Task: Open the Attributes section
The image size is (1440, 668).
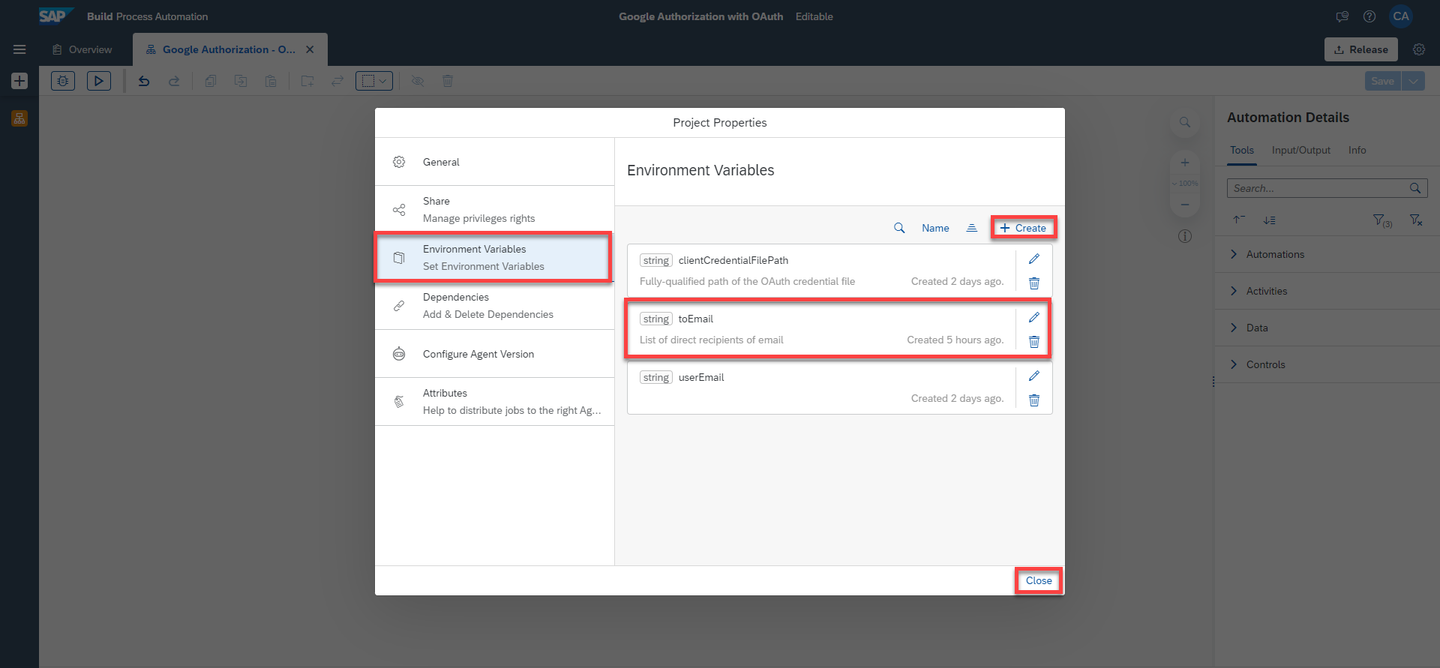Action: 494,401
